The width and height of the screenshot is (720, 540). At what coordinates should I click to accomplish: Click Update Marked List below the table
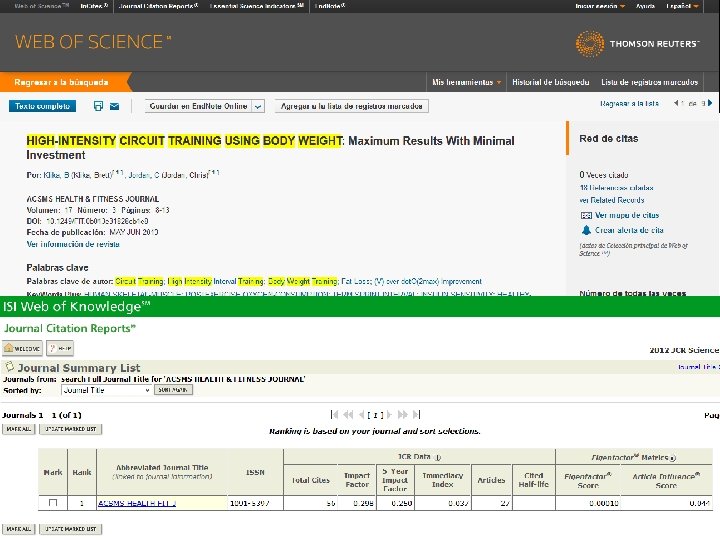point(70,529)
